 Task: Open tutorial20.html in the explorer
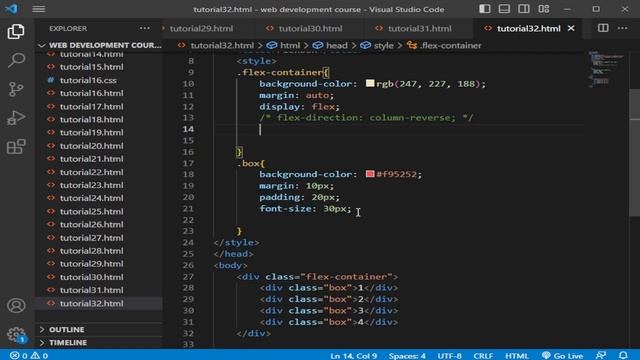pos(99,146)
